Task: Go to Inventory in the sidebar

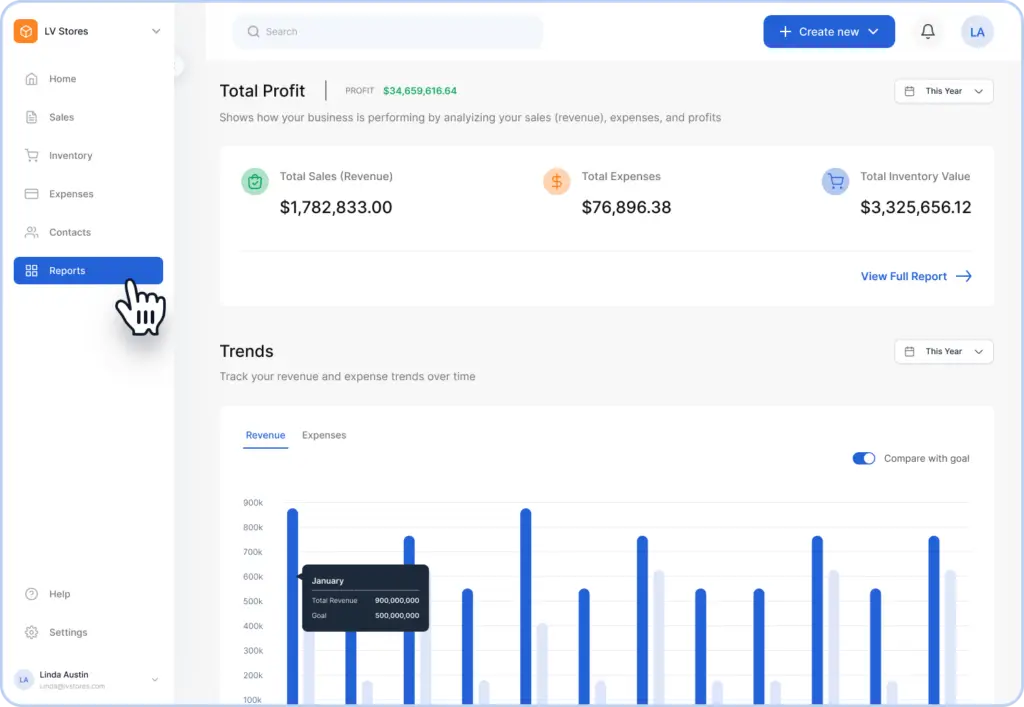Action: pyautogui.click(x=70, y=156)
